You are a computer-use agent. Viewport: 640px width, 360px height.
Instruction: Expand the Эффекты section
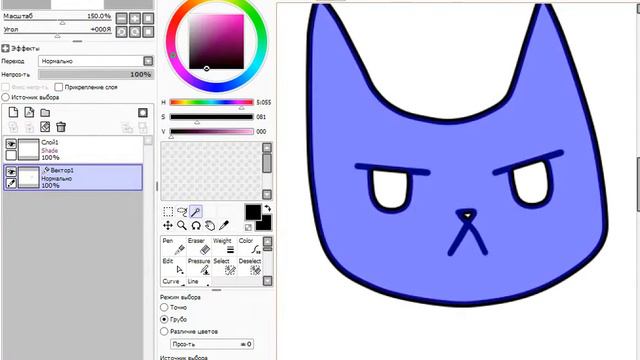(x=5, y=48)
